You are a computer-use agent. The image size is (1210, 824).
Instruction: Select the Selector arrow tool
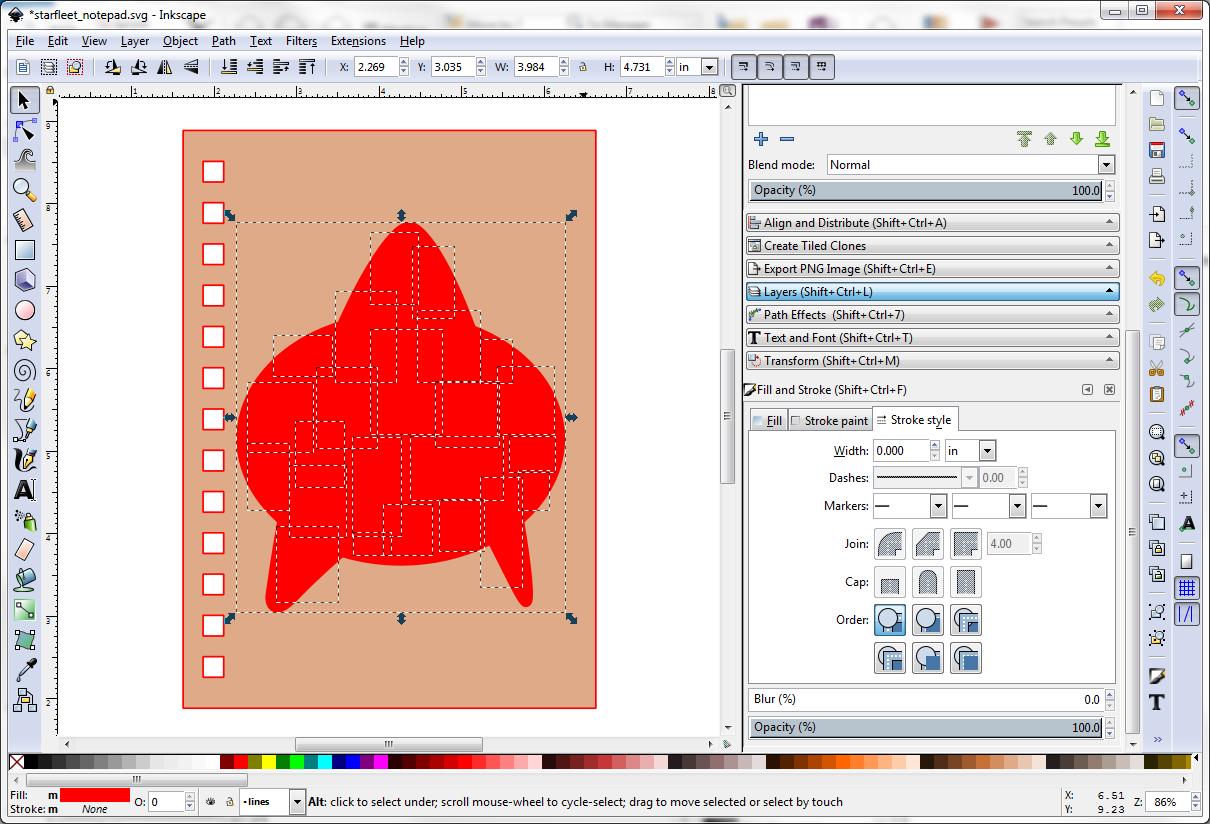[x=25, y=100]
